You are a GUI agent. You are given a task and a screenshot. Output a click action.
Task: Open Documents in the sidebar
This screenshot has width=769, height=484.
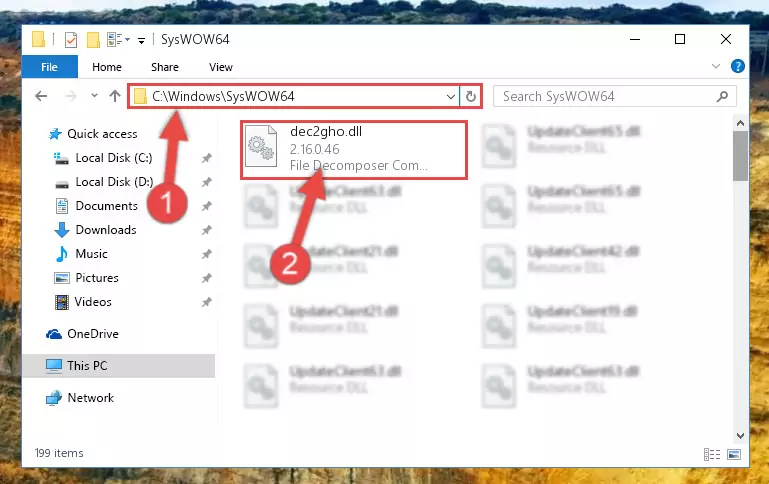(106, 206)
